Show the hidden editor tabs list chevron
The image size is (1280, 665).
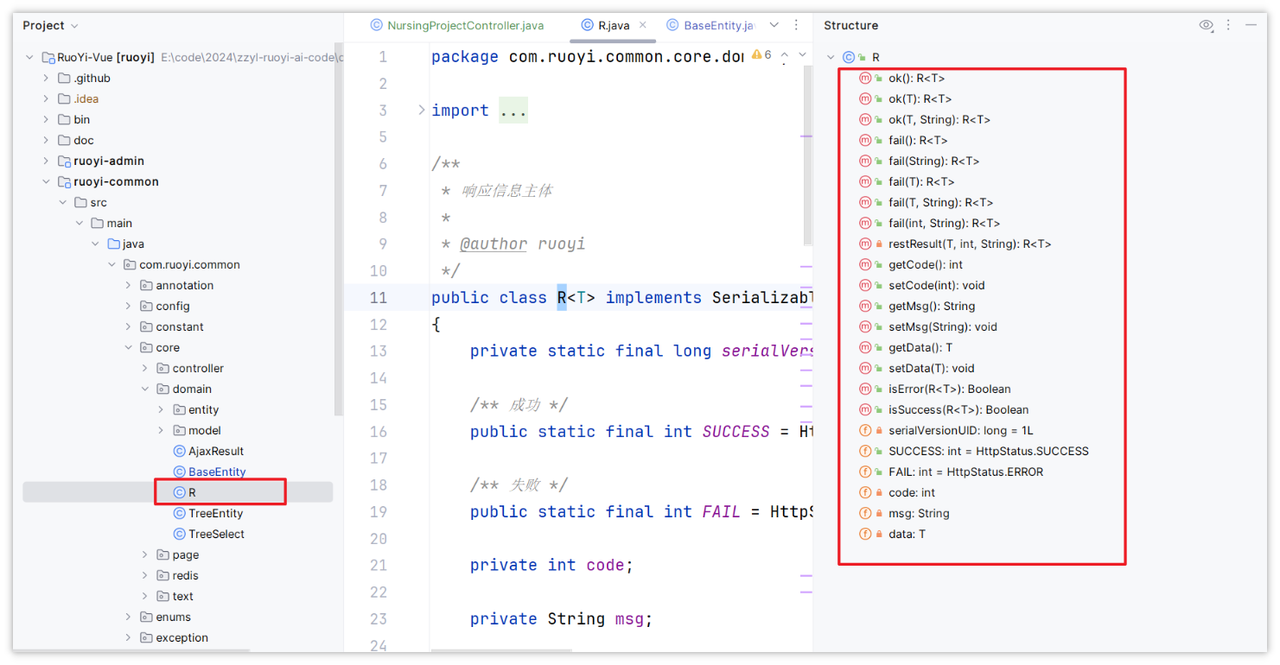click(x=774, y=25)
